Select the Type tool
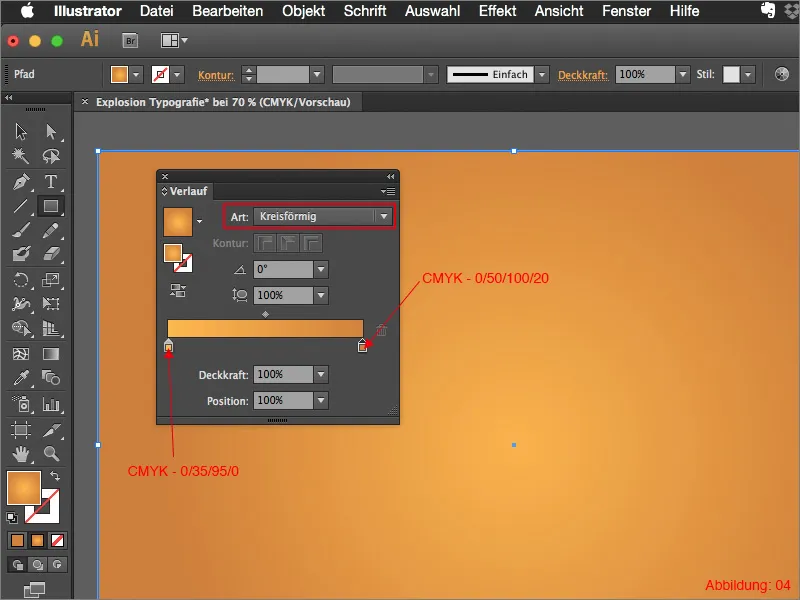 (x=51, y=182)
